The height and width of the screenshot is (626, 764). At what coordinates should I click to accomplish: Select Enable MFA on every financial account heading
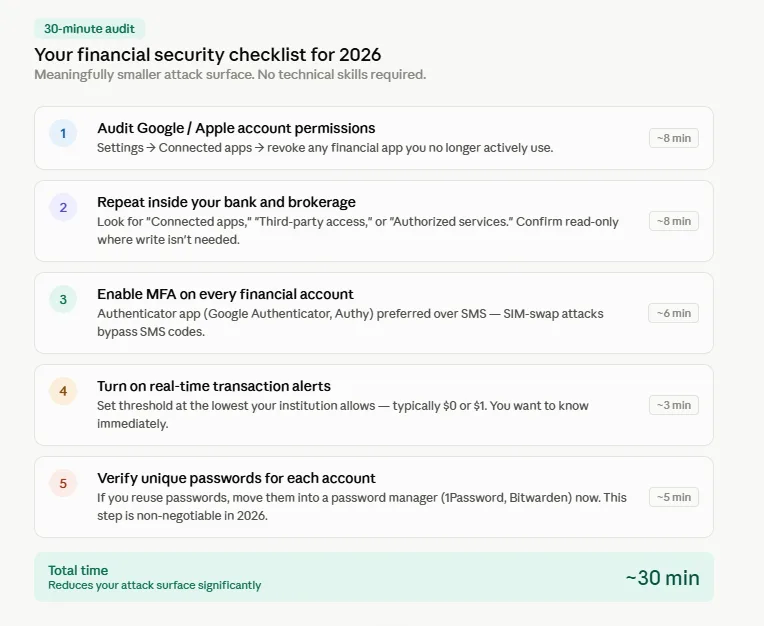225,294
